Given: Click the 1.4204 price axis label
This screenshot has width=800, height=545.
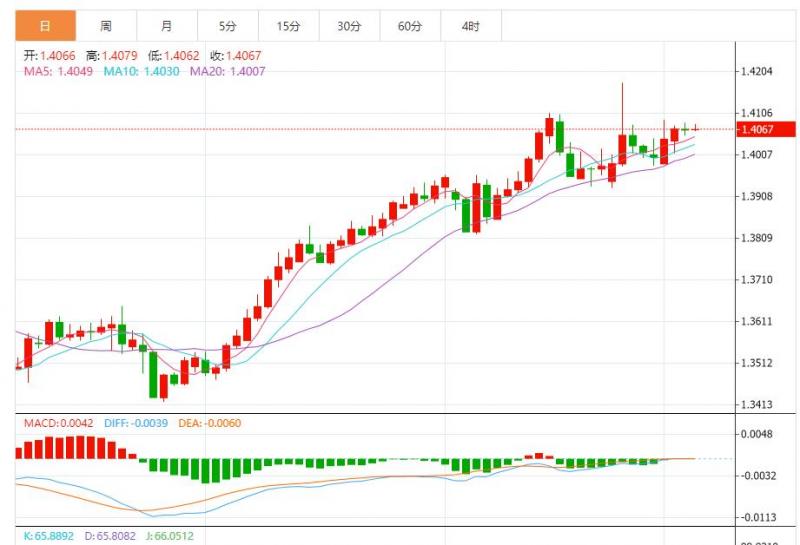Looking at the screenshot, I should tap(757, 71).
